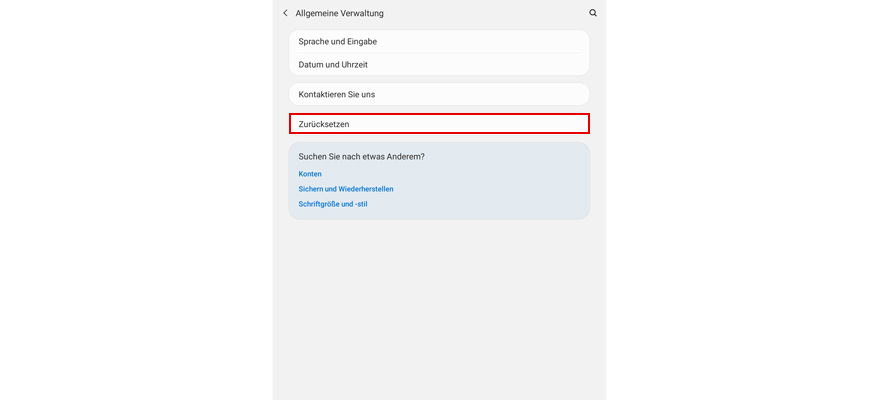Choose the highlighted Zurücksetzen entry
879x400 pixels.
[438, 124]
